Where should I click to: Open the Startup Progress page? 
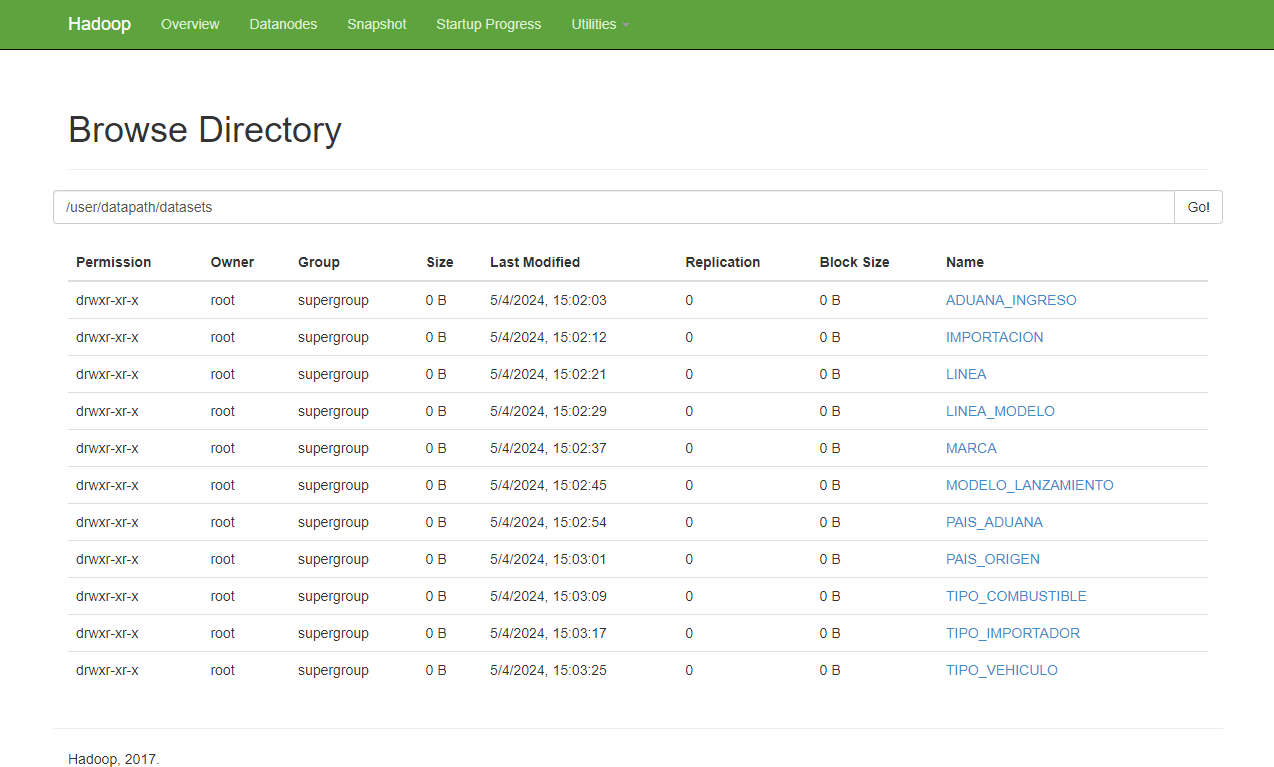488,24
